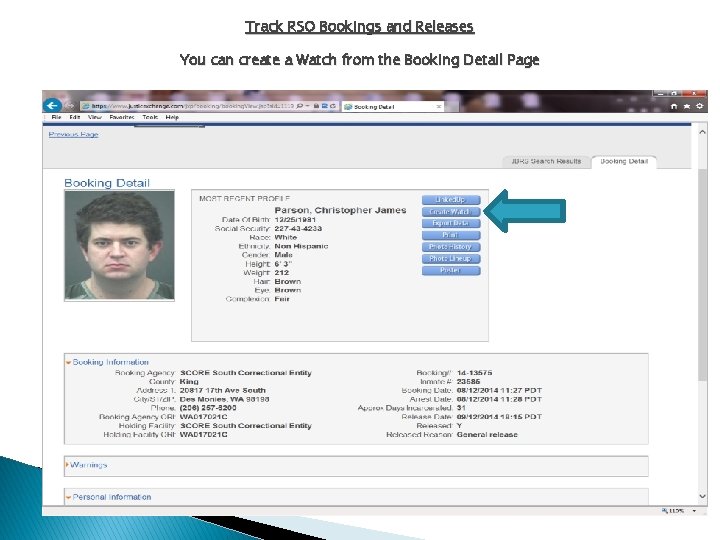Click the Booking Detail heading
Image resolution: width=720 pixels, height=540 pixels.
[107, 183]
